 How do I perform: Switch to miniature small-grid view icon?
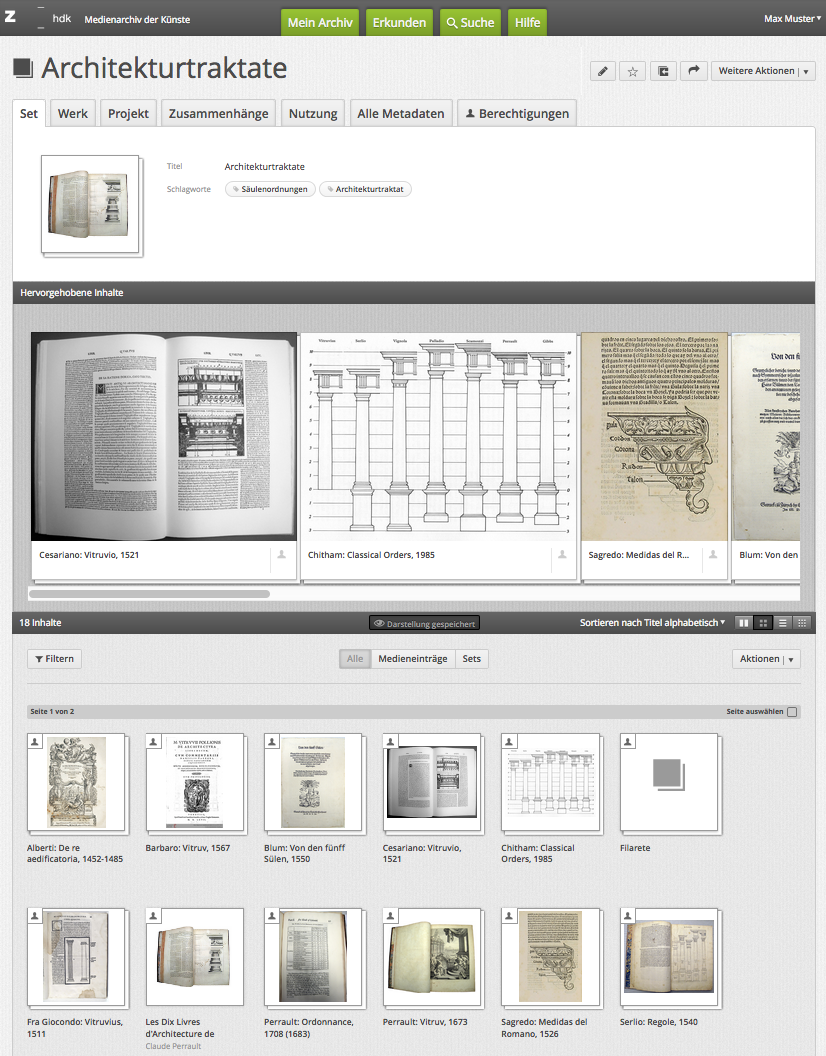(x=802, y=623)
